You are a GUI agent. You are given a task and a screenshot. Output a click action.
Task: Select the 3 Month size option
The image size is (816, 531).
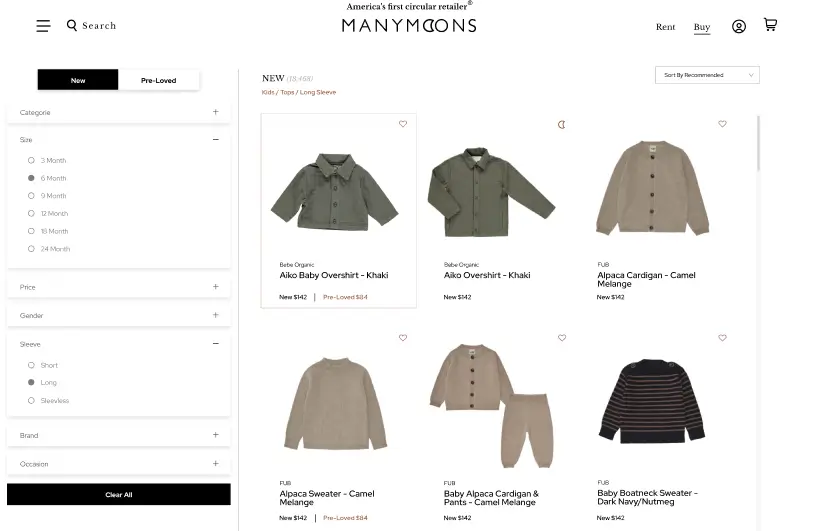31,160
